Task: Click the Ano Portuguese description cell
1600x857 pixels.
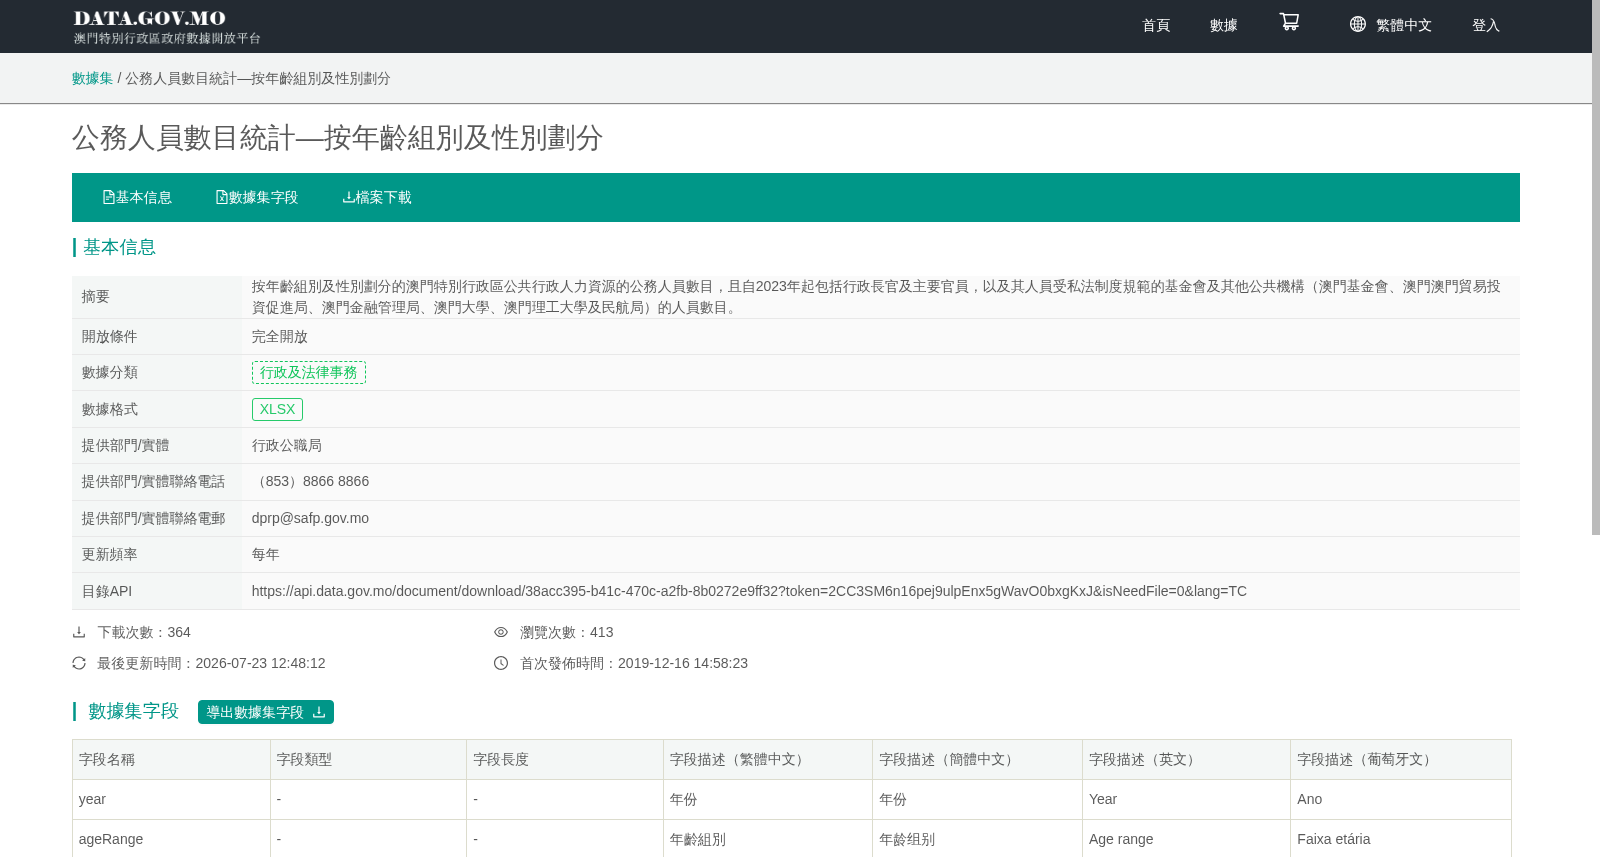Action: 1401,799
